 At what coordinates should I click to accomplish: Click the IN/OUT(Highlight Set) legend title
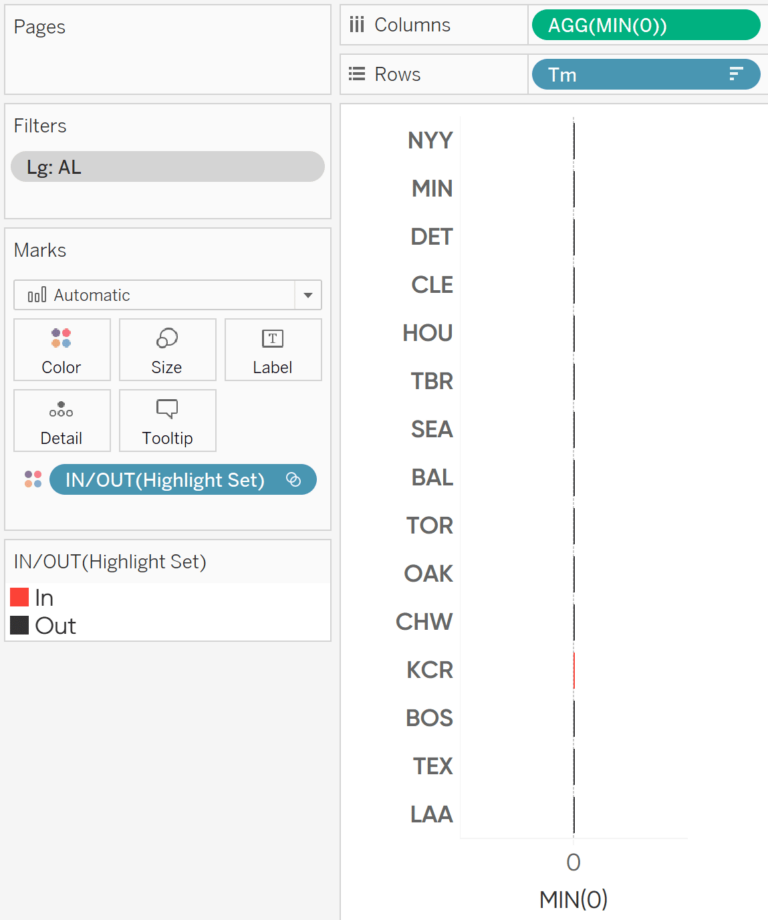pyautogui.click(x=109, y=561)
